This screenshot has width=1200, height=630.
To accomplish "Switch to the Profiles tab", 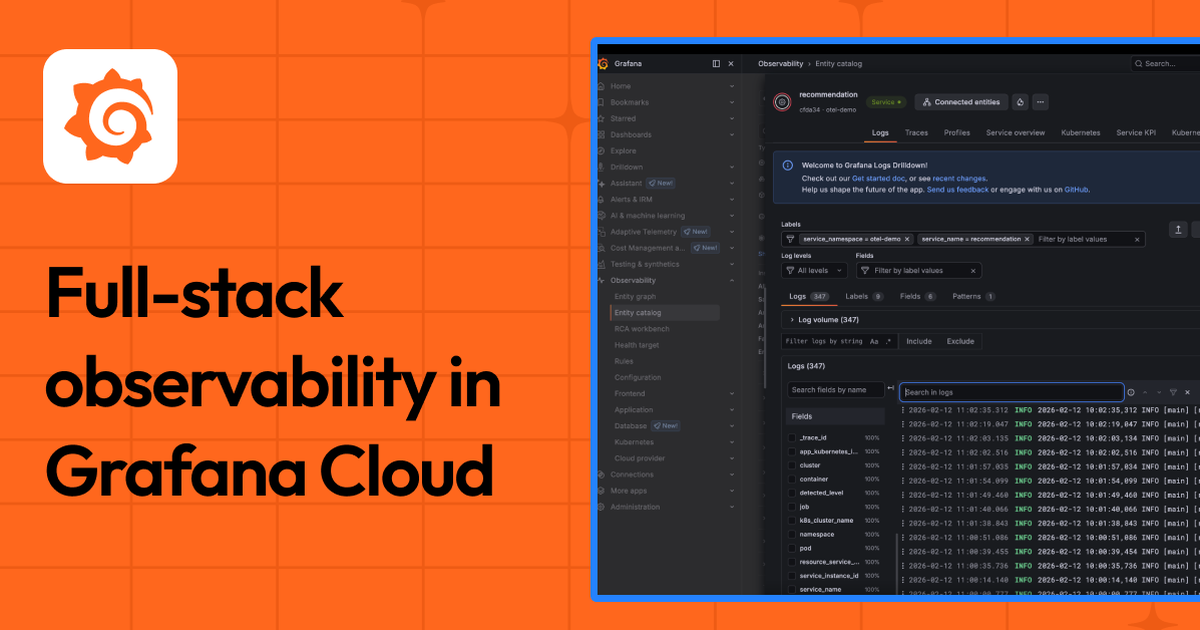I will pos(957,132).
